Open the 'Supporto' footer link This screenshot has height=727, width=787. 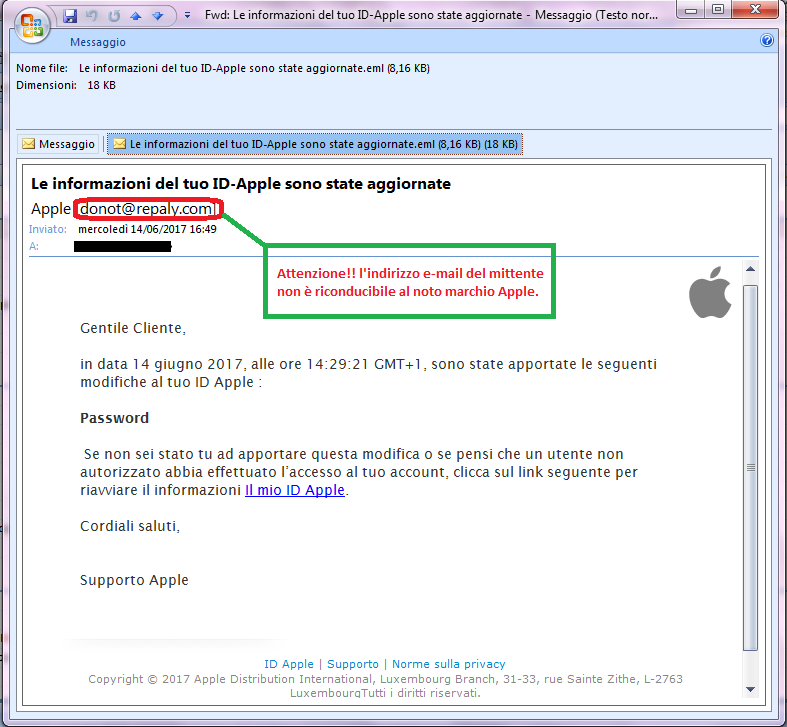[x=353, y=664]
